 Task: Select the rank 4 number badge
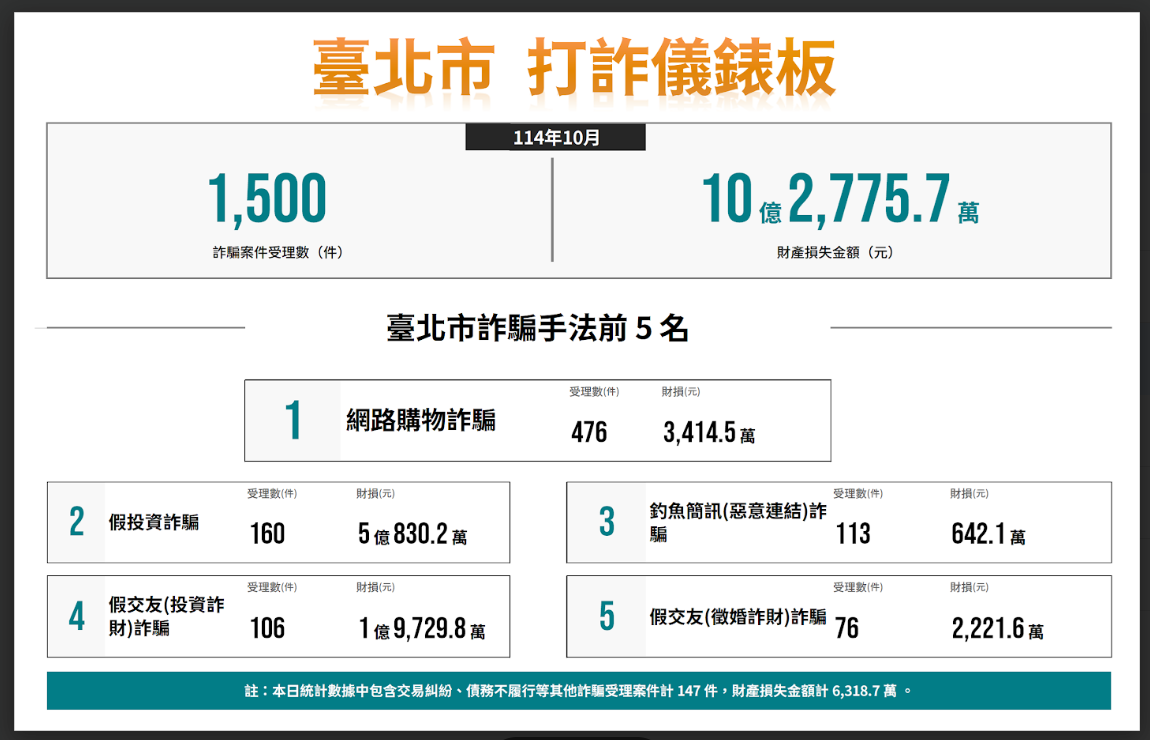(x=77, y=617)
